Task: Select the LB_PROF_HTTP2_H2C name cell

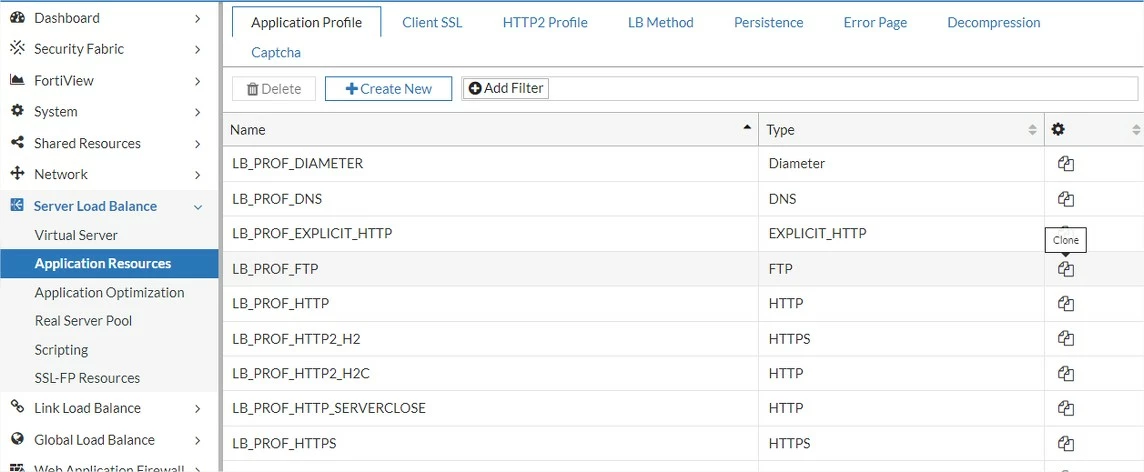Action: [x=490, y=374]
